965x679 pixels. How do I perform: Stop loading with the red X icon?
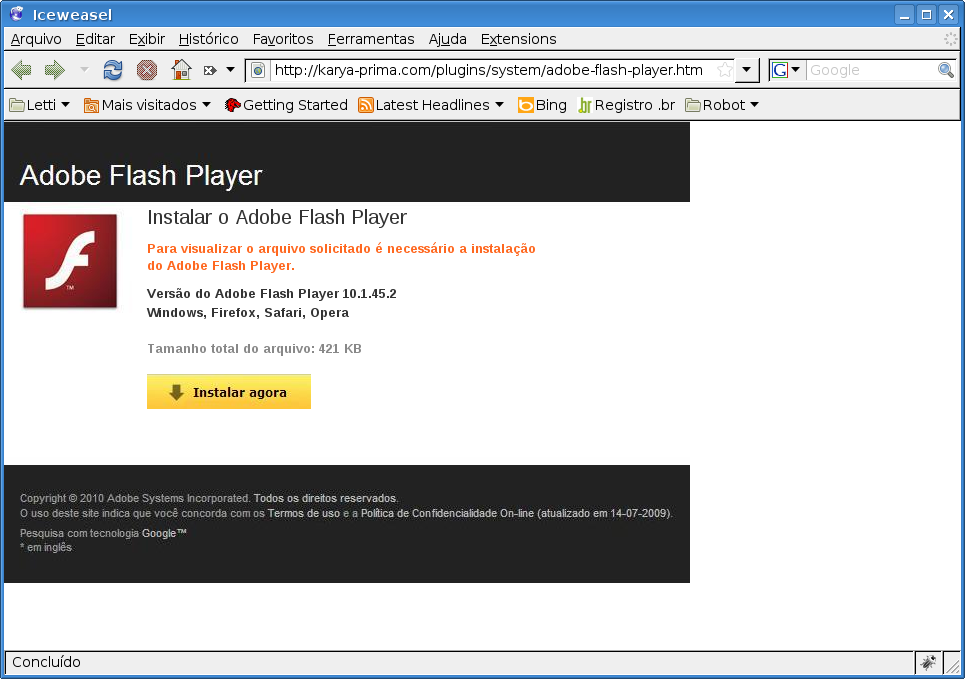click(x=146, y=70)
